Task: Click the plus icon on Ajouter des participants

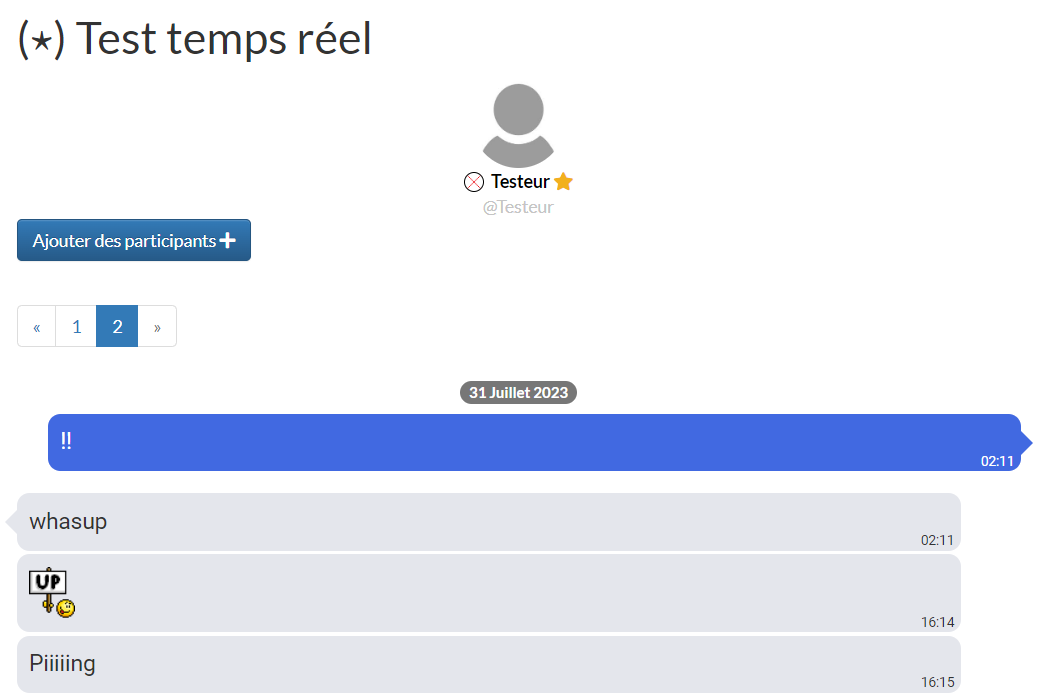Action: click(228, 240)
